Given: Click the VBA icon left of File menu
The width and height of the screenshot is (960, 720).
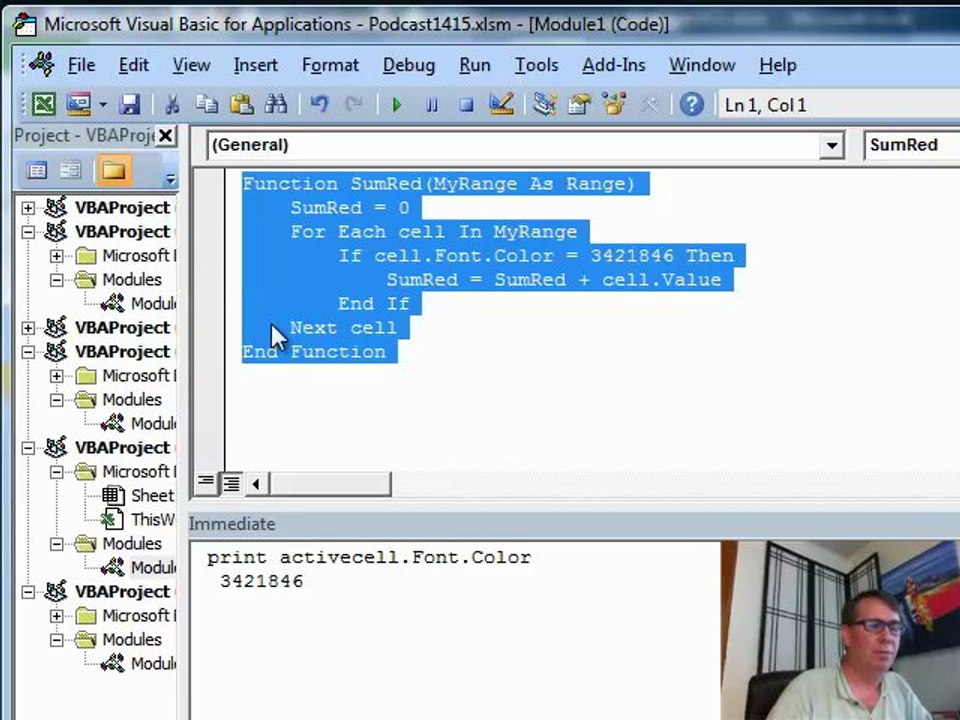Looking at the screenshot, I should [41, 64].
